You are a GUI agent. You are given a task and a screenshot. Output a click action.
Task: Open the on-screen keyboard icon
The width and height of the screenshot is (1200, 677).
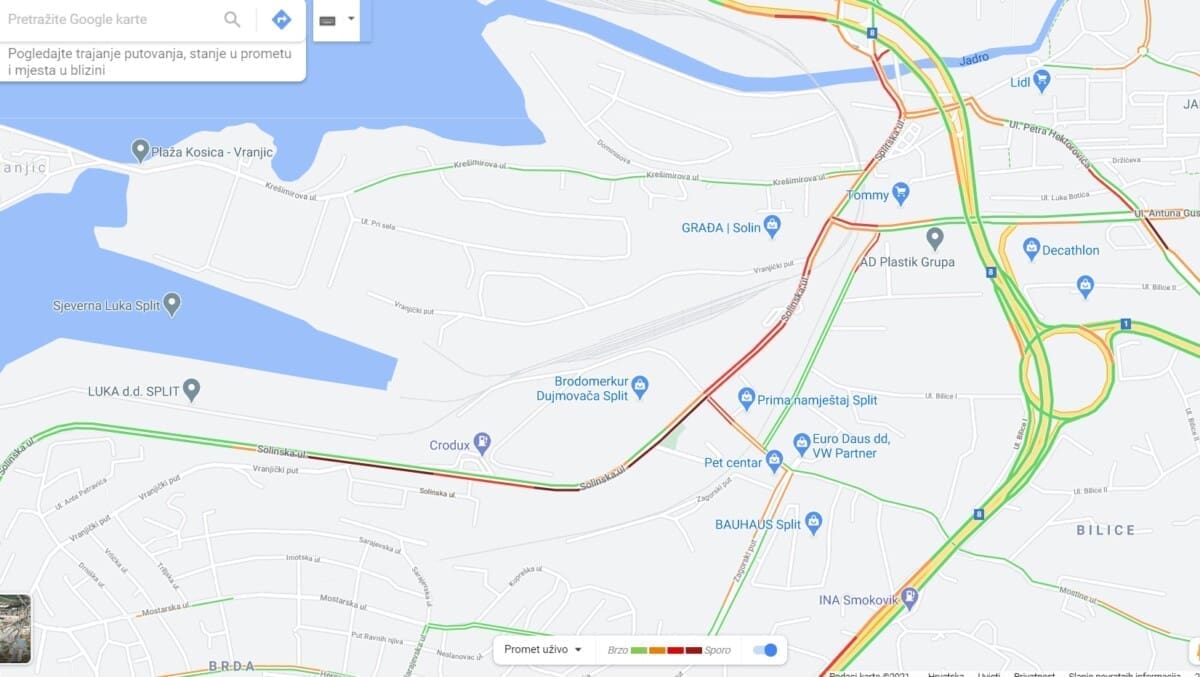coord(327,20)
